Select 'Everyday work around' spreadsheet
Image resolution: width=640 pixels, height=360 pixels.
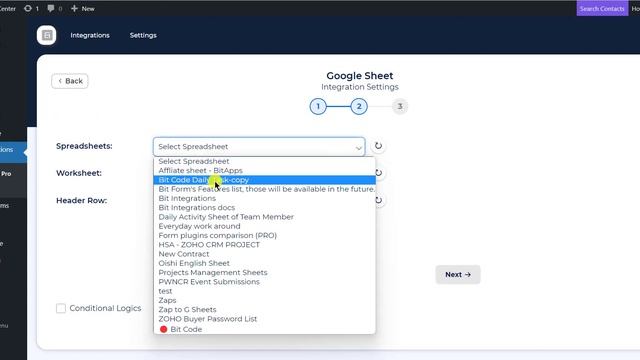[264, 226]
